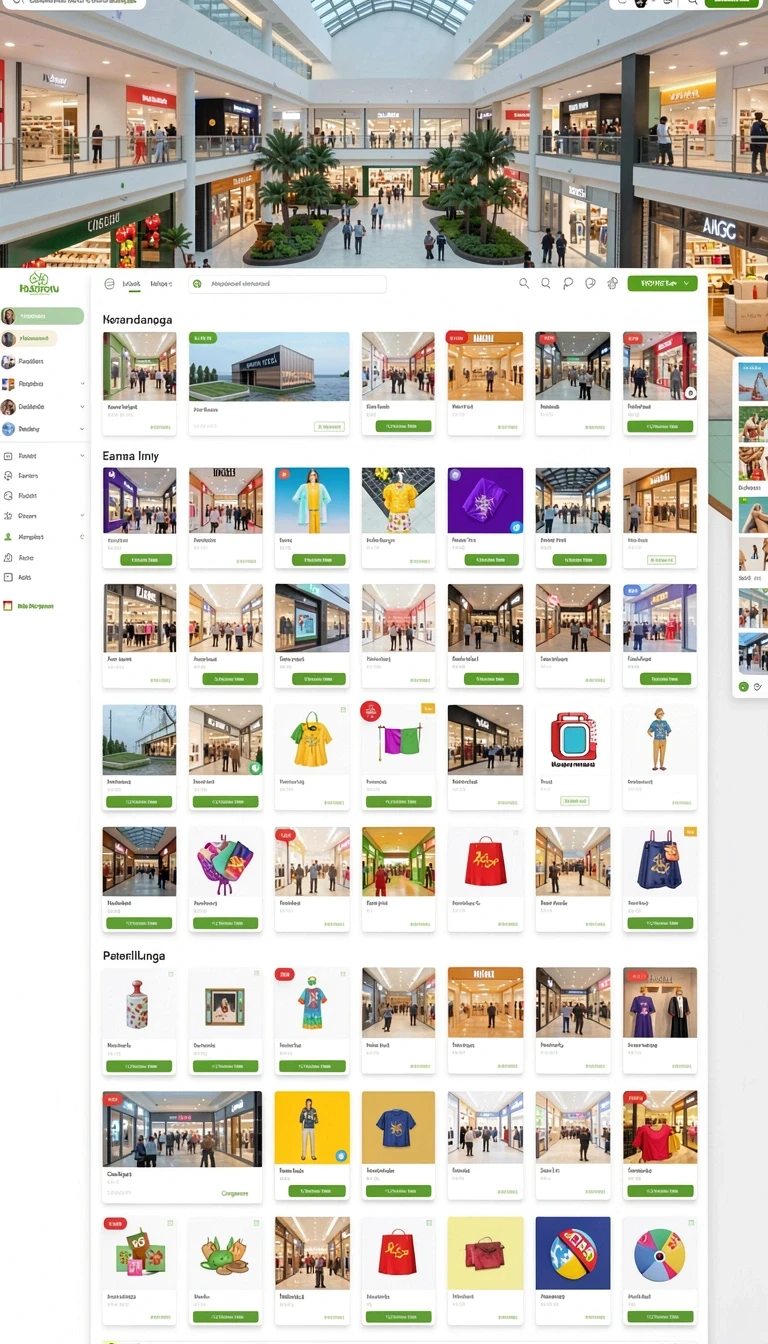Open the waterfront building thumbnail
This screenshot has height=1344, width=768.
tap(269, 366)
